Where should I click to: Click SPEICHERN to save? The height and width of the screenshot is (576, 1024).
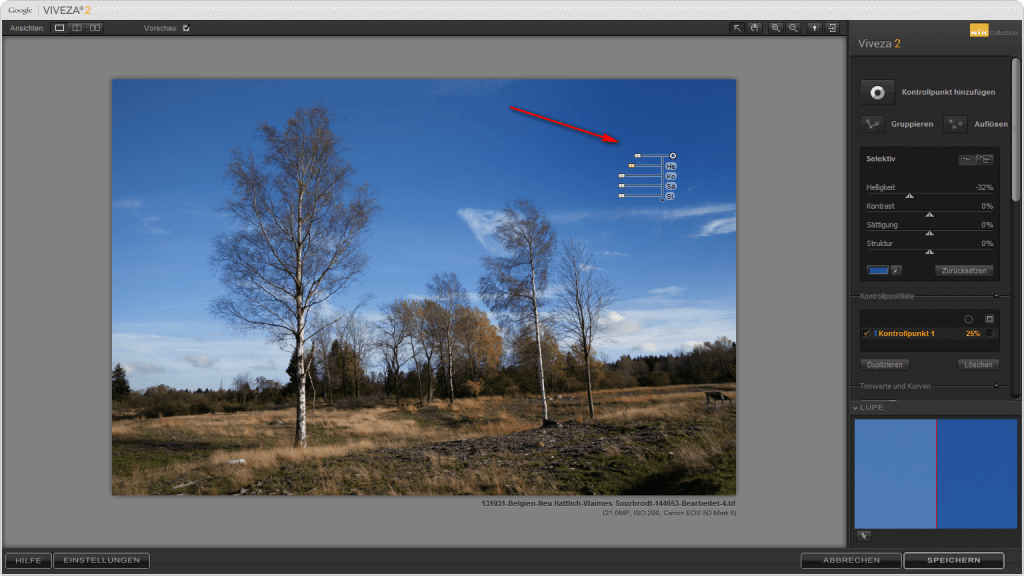953,560
